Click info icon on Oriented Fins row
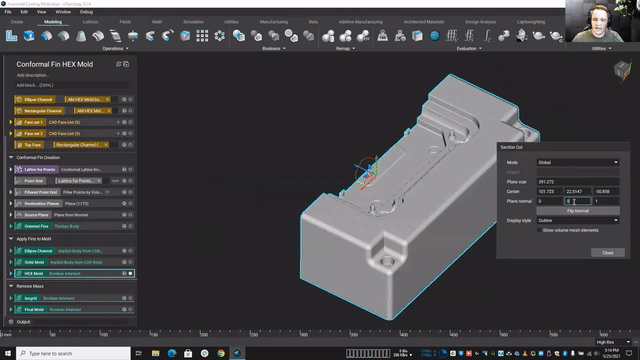The image size is (640, 360). pyautogui.click(x=124, y=226)
